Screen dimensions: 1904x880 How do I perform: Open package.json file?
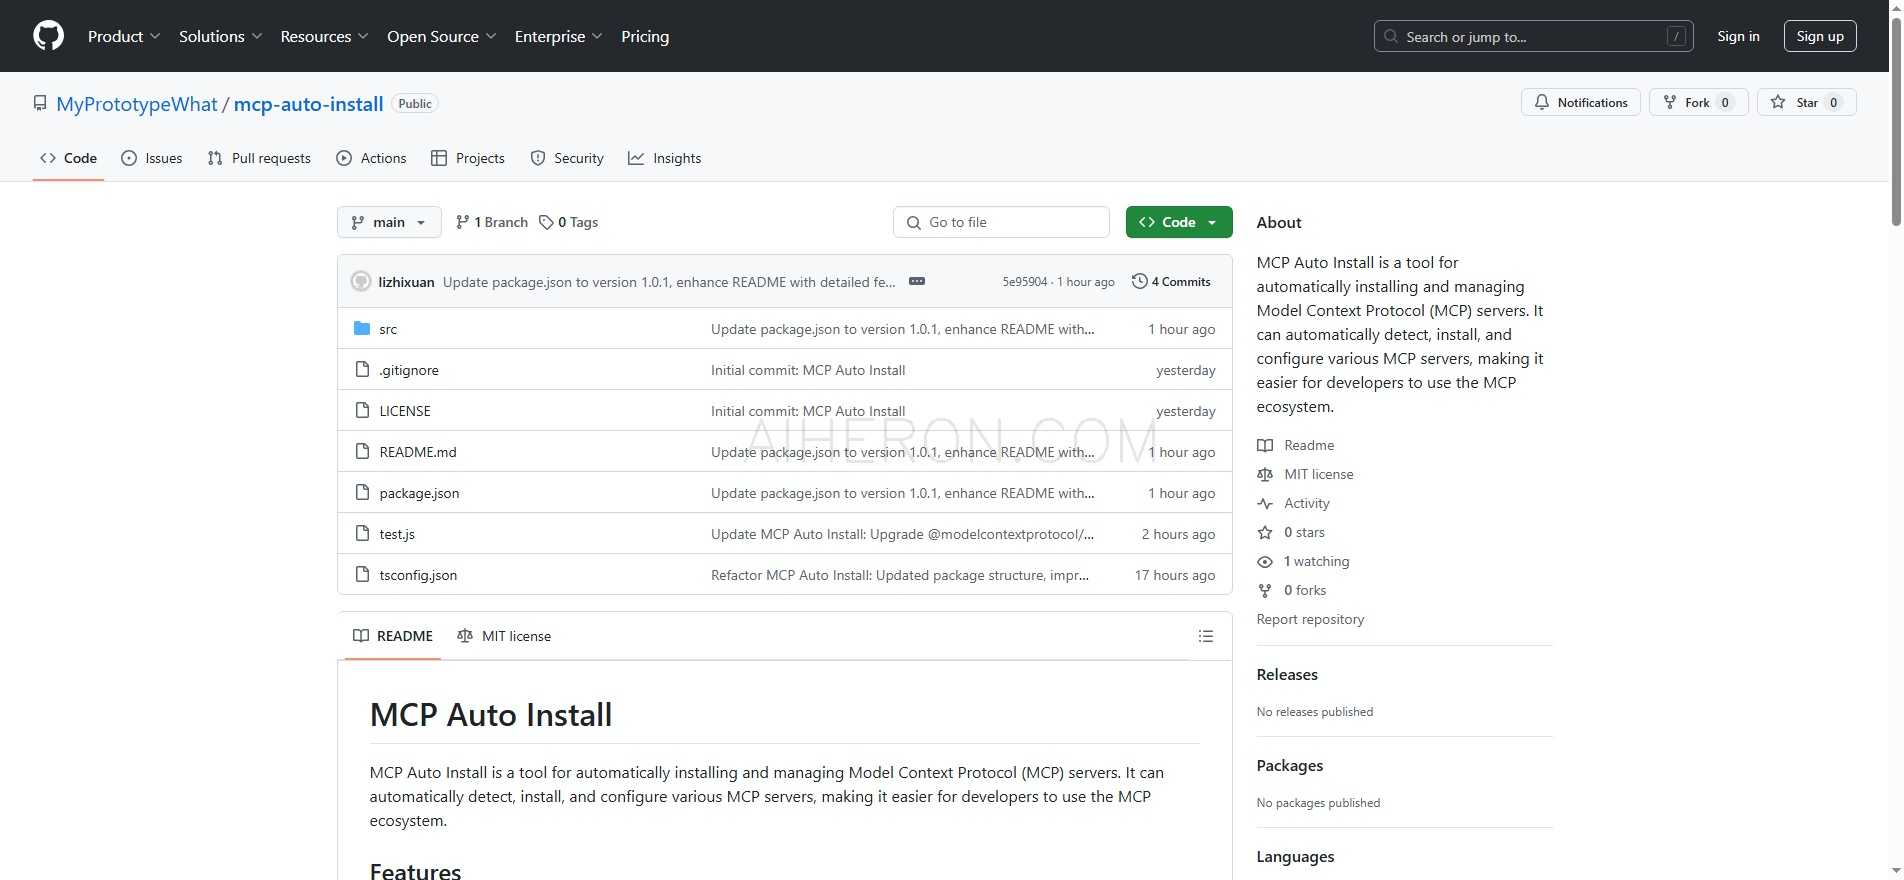[x=419, y=493]
